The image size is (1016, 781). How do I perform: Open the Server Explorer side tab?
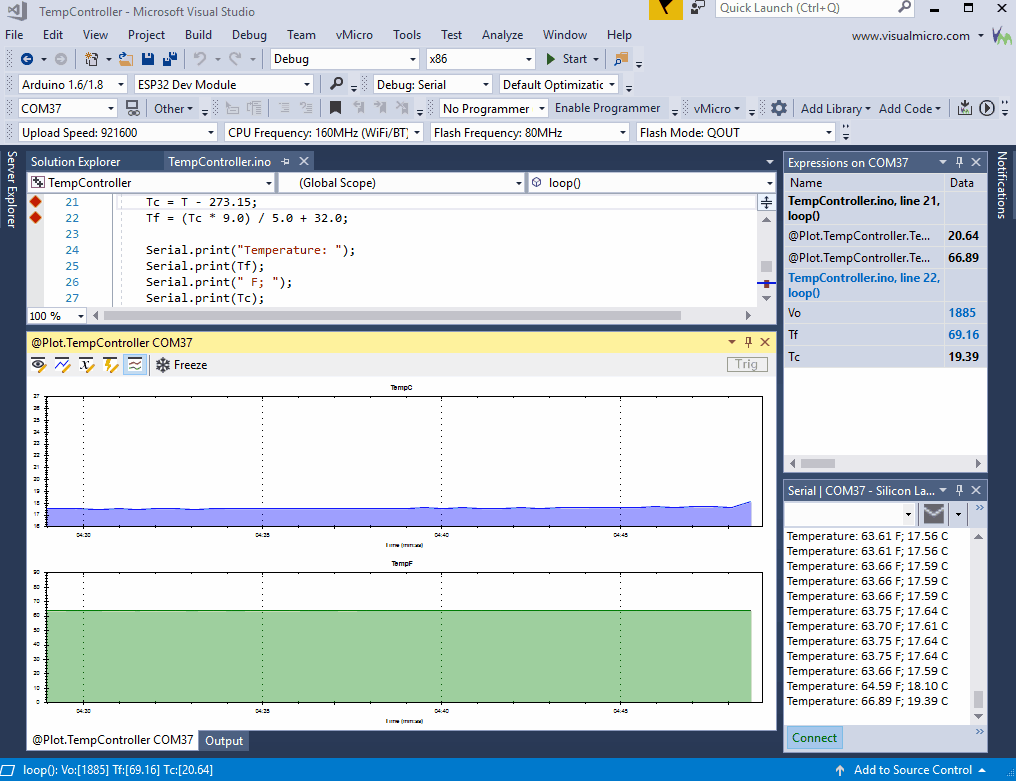pos(11,189)
